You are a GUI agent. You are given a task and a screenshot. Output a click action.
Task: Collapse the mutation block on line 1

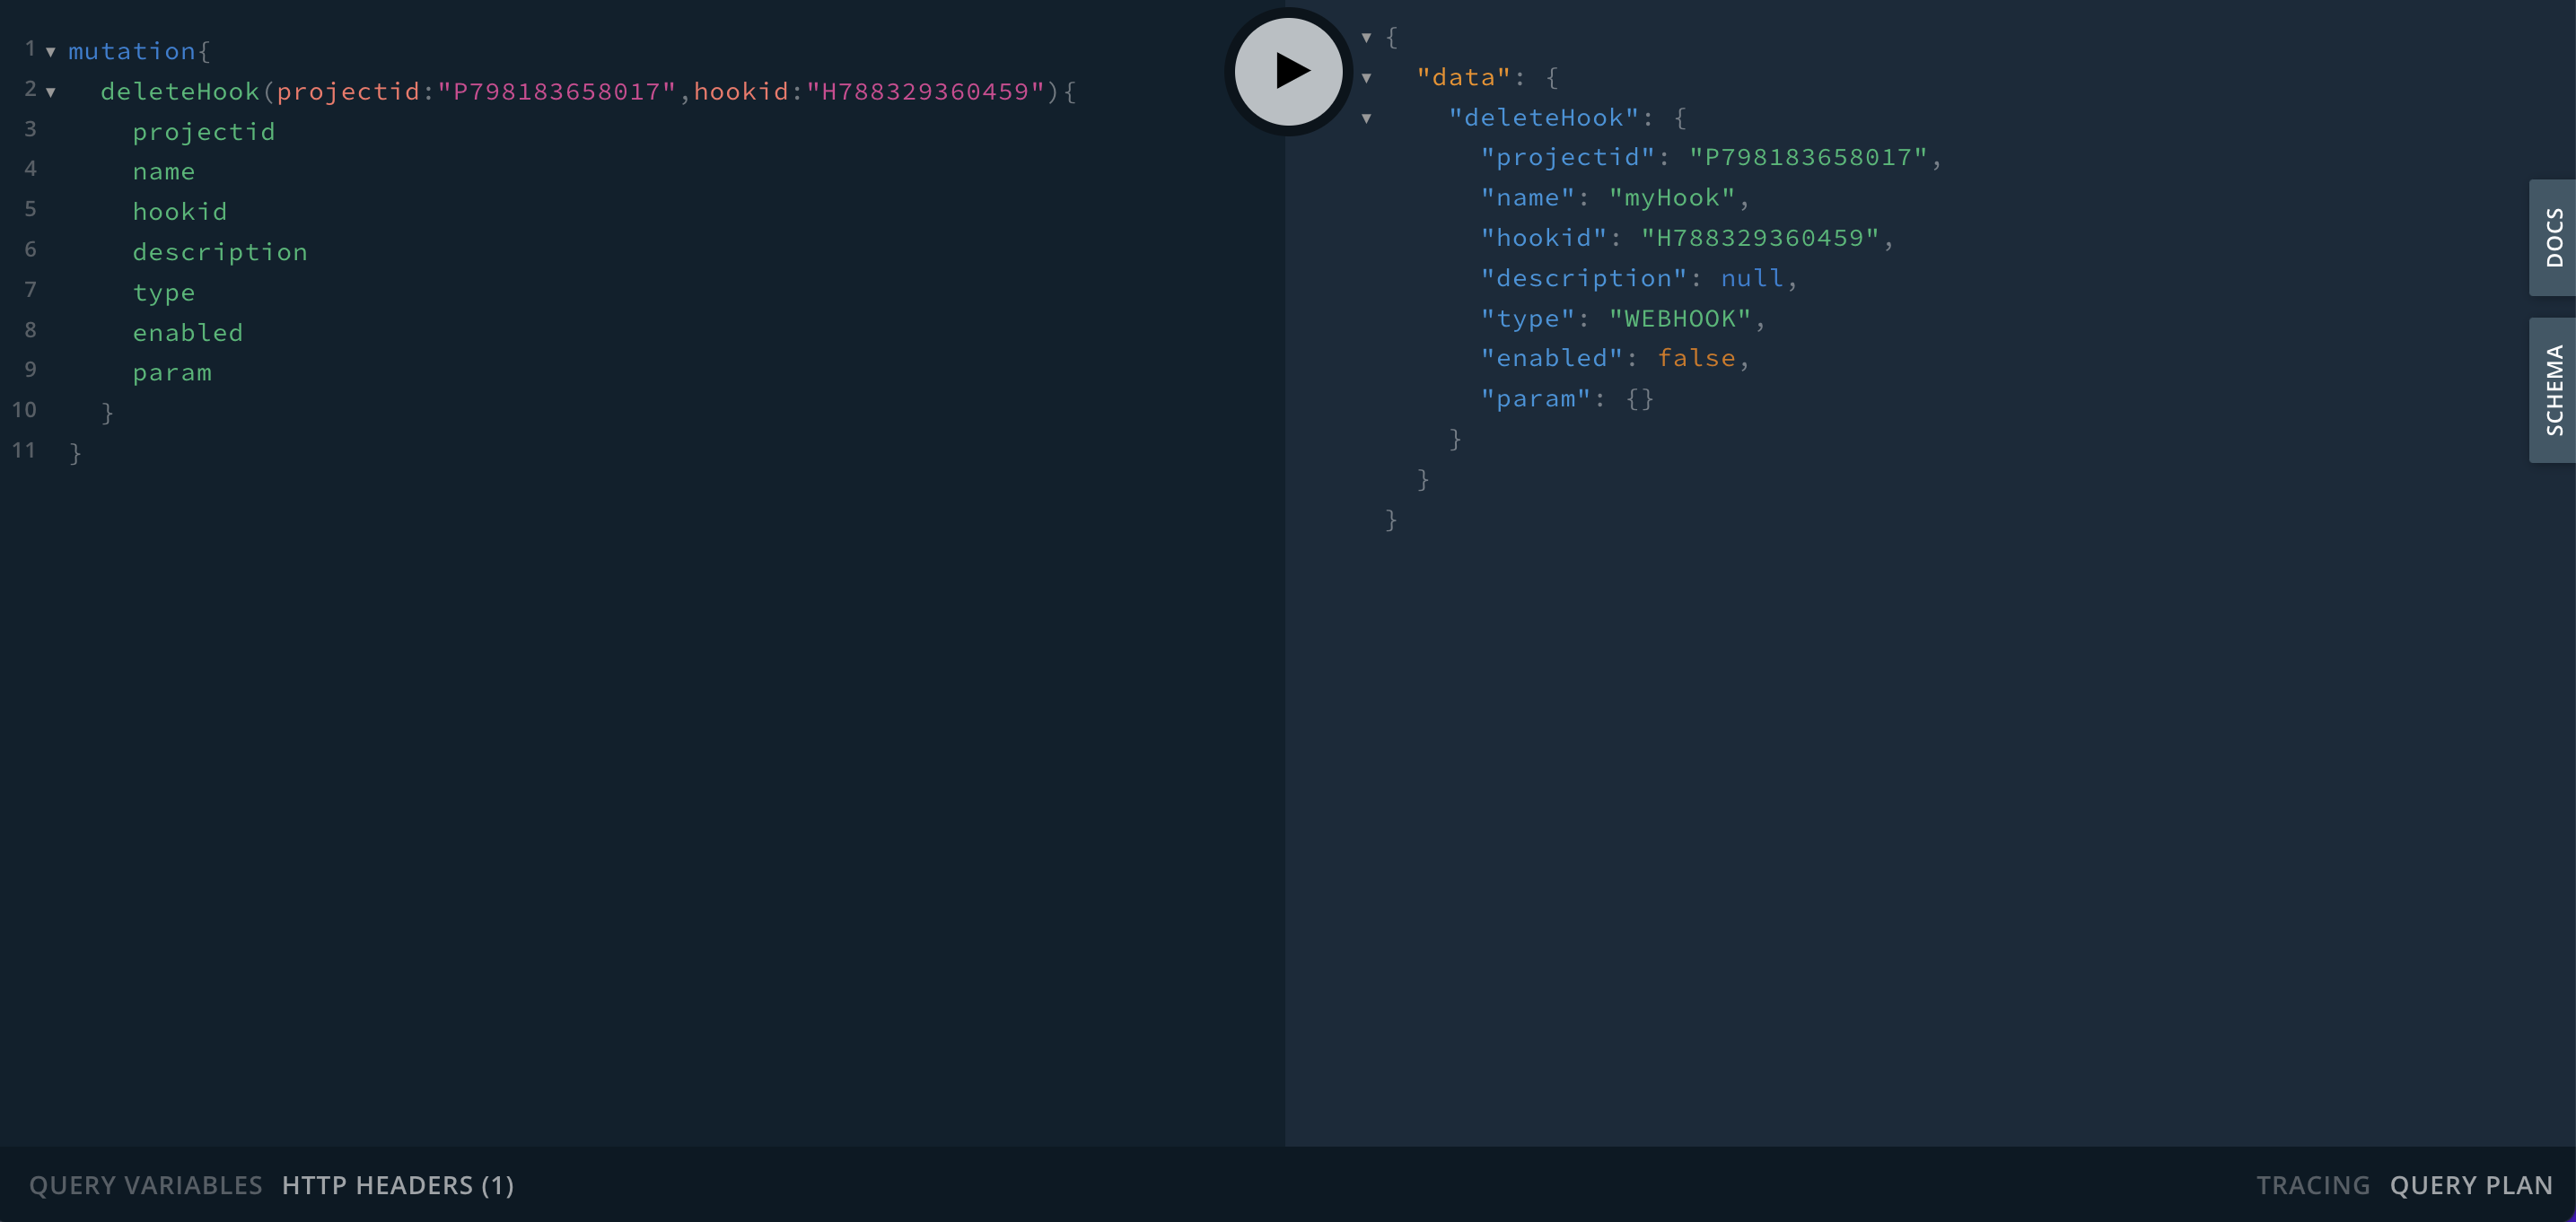[x=50, y=52]
